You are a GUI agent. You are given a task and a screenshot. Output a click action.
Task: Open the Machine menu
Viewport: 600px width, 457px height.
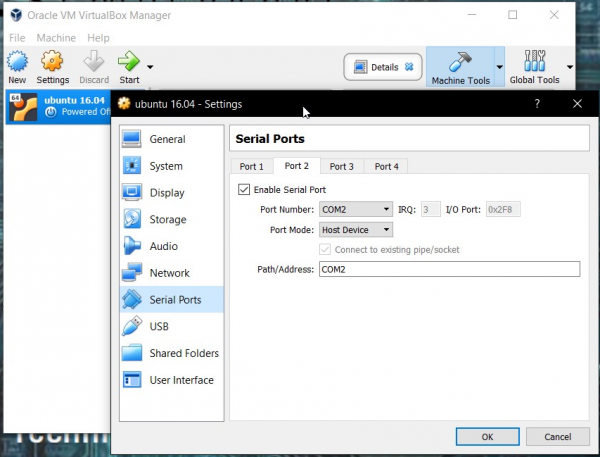point(56,38)
